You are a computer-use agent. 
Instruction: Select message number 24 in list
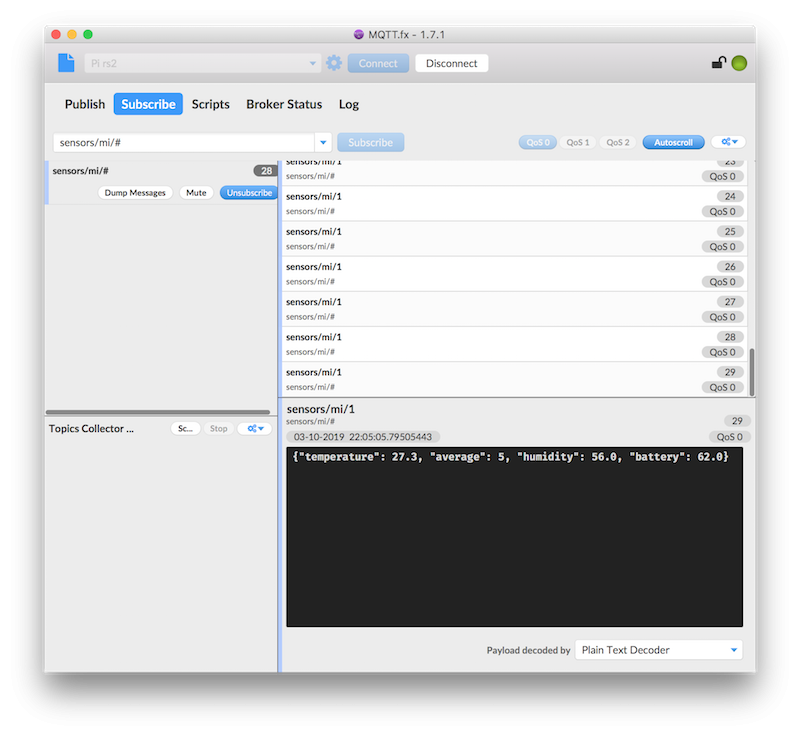click(514, 204)
